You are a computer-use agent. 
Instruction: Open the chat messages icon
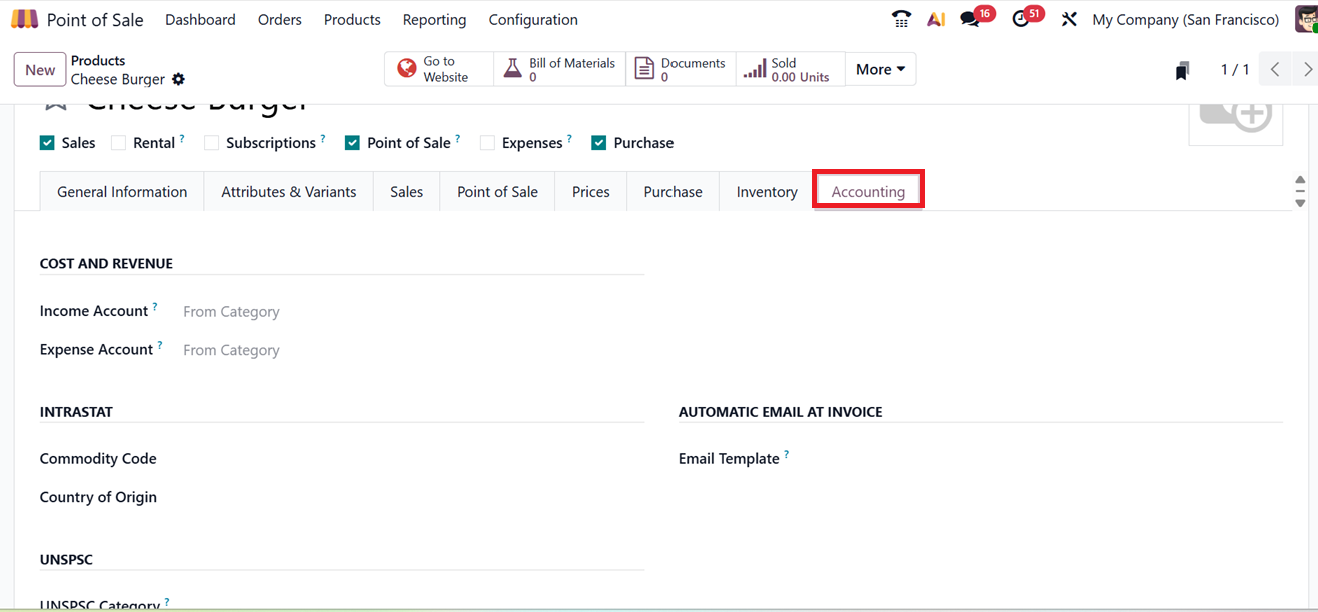[x=969, y=19]
